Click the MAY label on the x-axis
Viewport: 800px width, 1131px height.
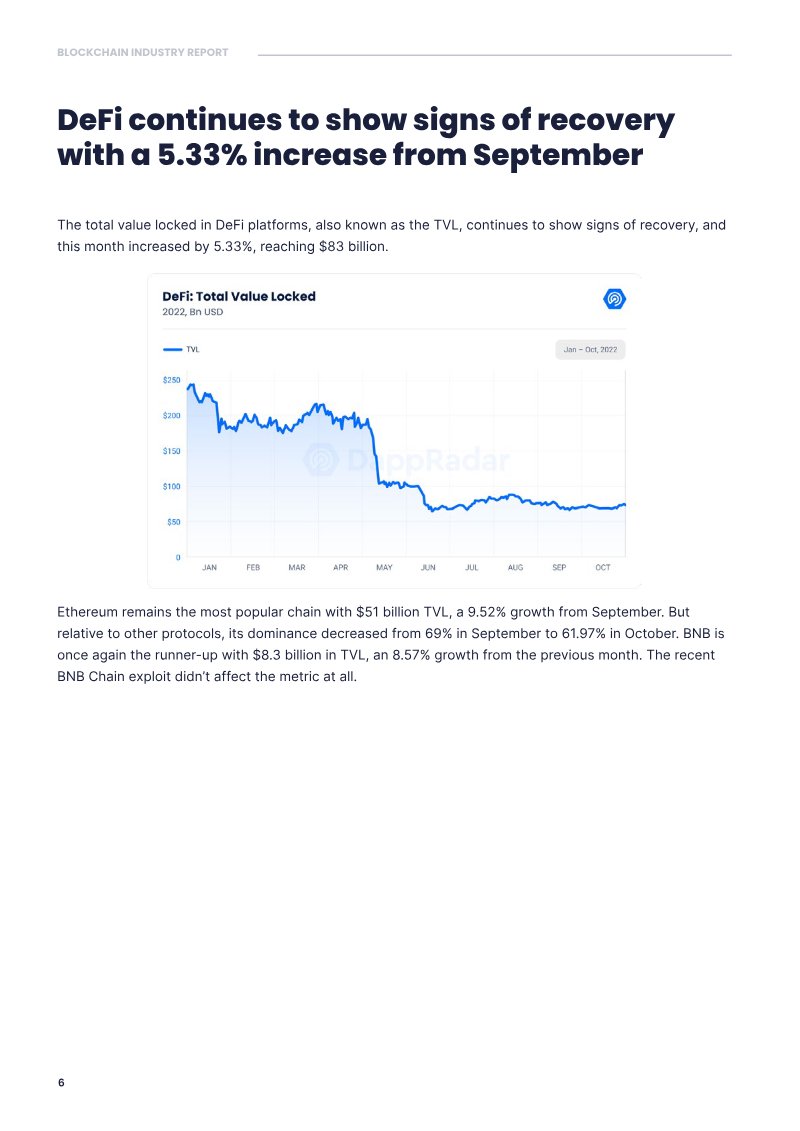point(384,568)
